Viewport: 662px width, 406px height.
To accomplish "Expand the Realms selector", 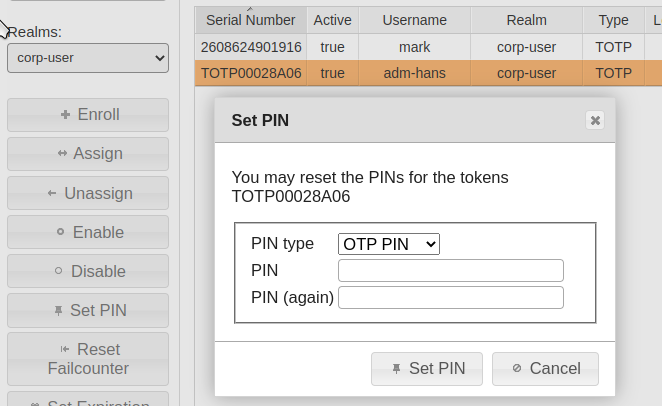I will 88,58.
